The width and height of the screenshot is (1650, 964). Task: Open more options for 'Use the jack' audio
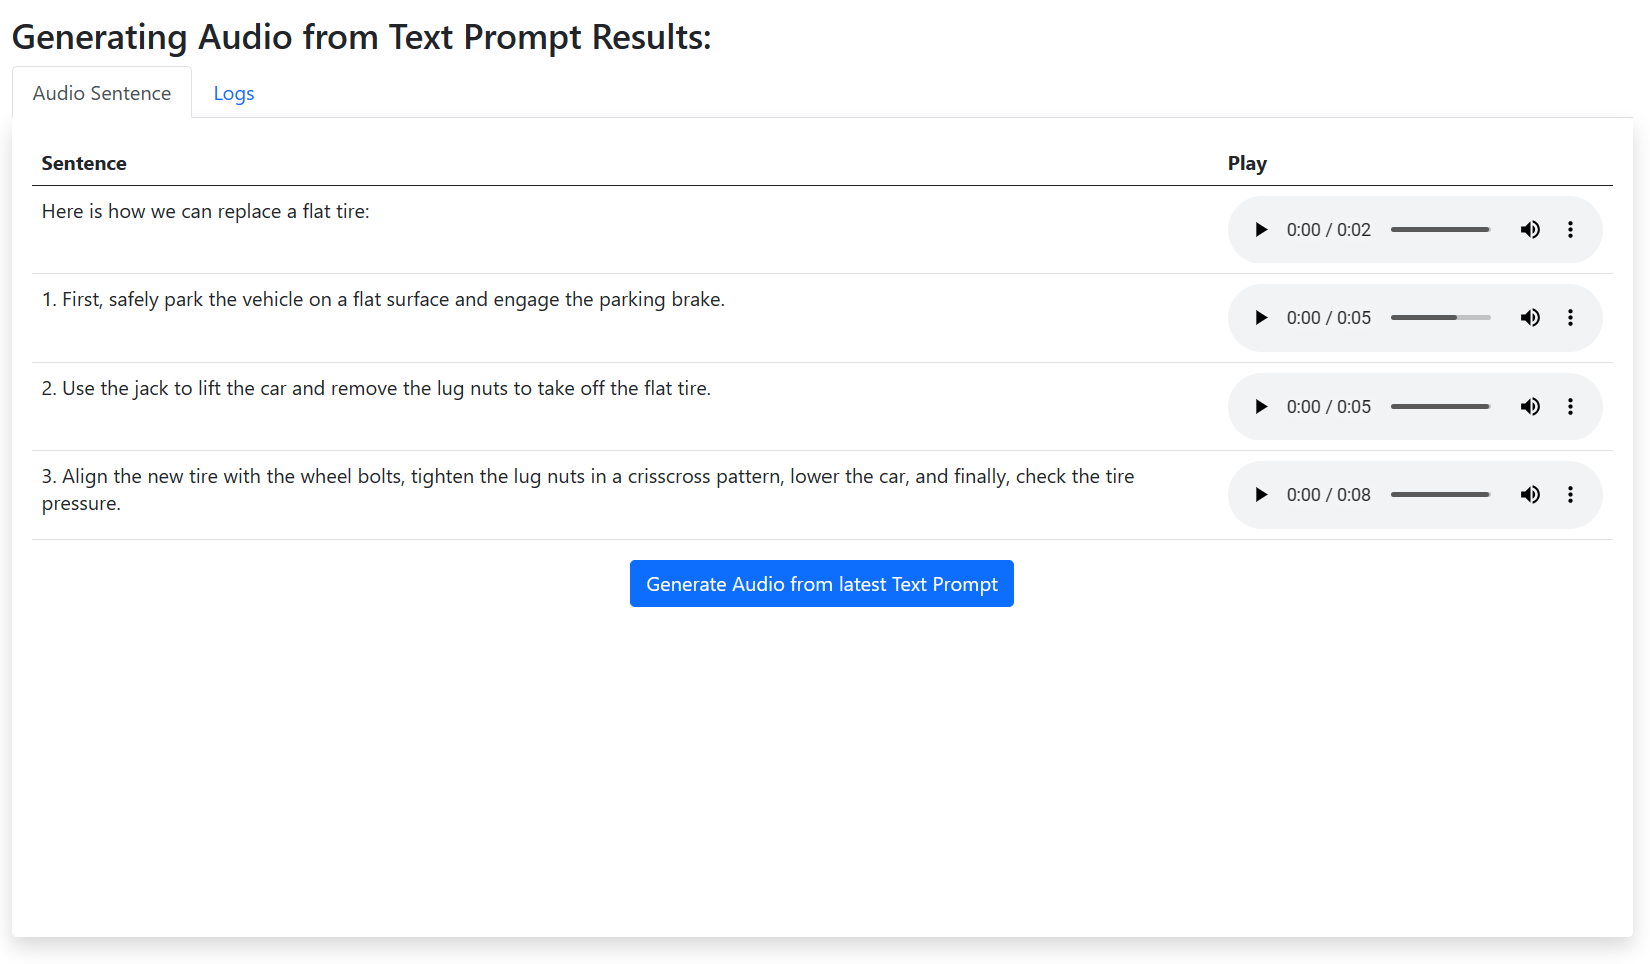click(x=1570, y=407)
